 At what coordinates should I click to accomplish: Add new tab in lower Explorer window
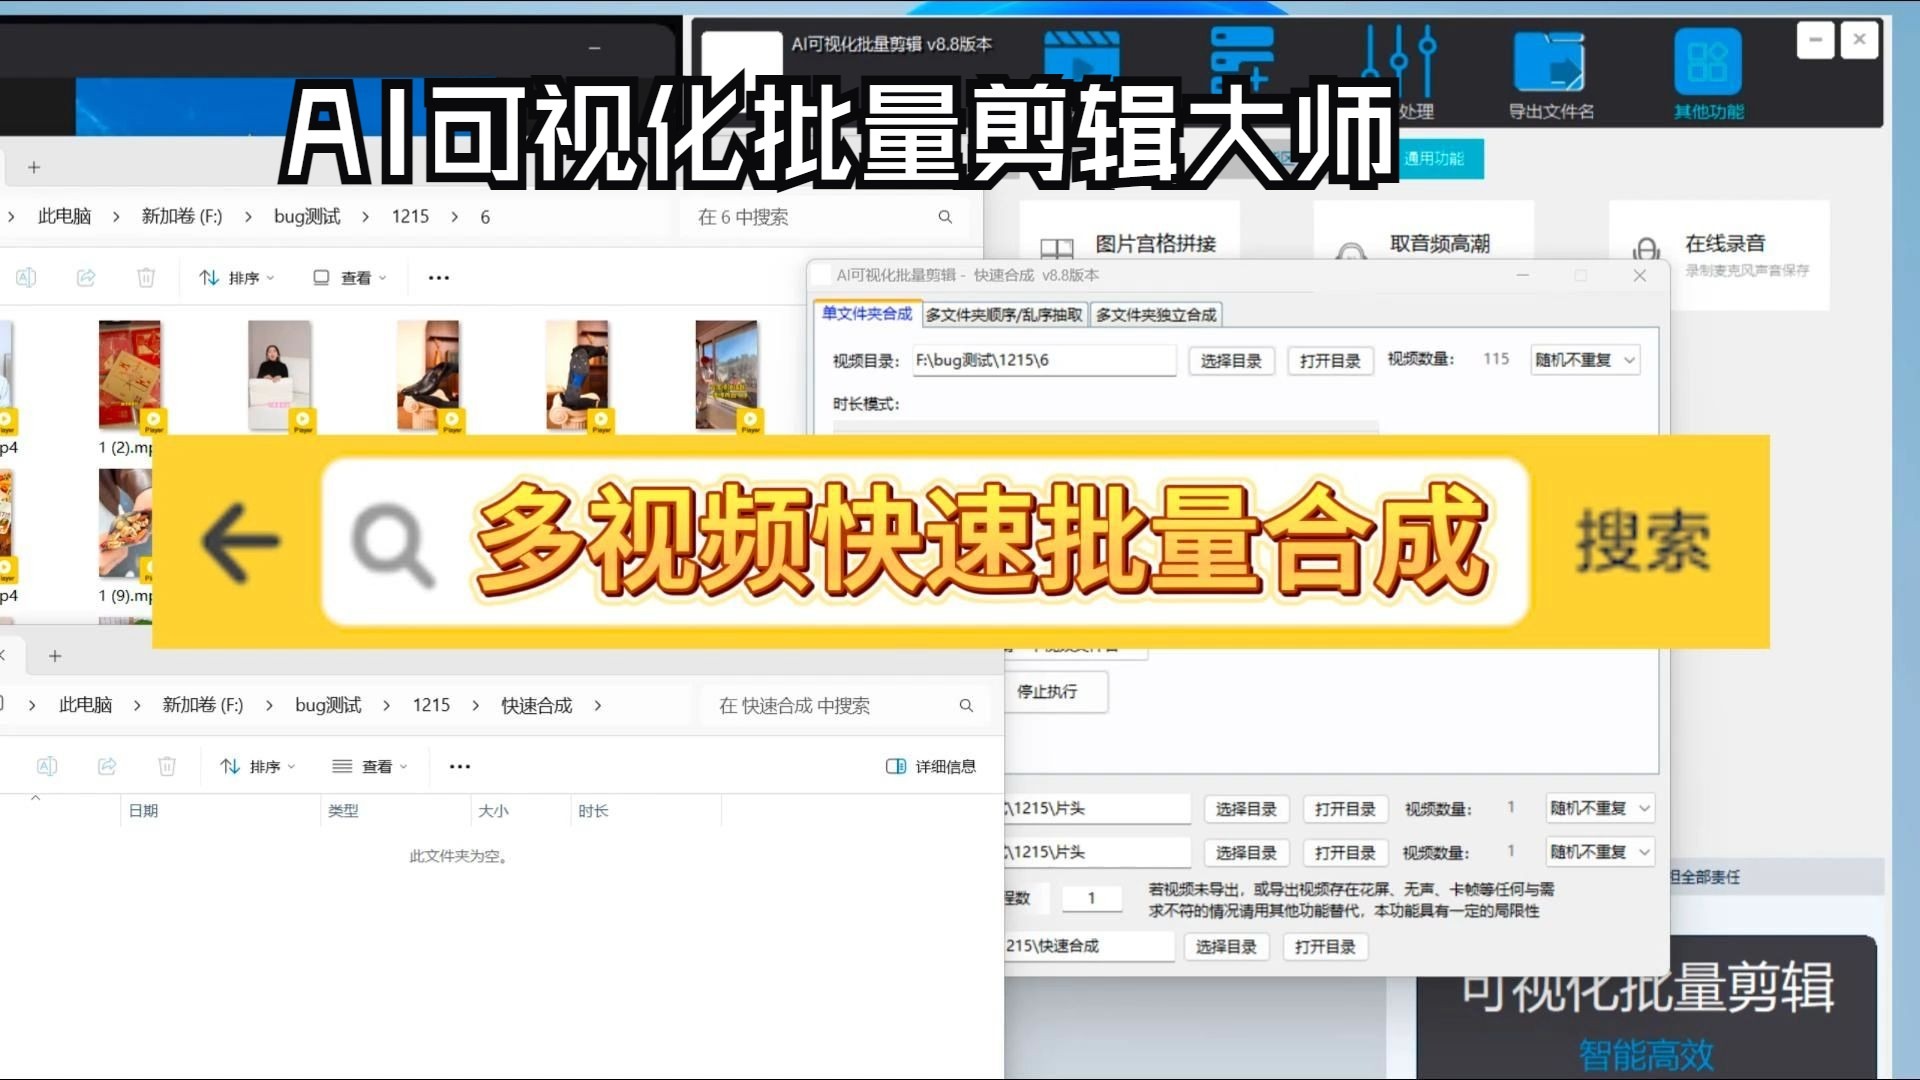(x=55, y=656)
